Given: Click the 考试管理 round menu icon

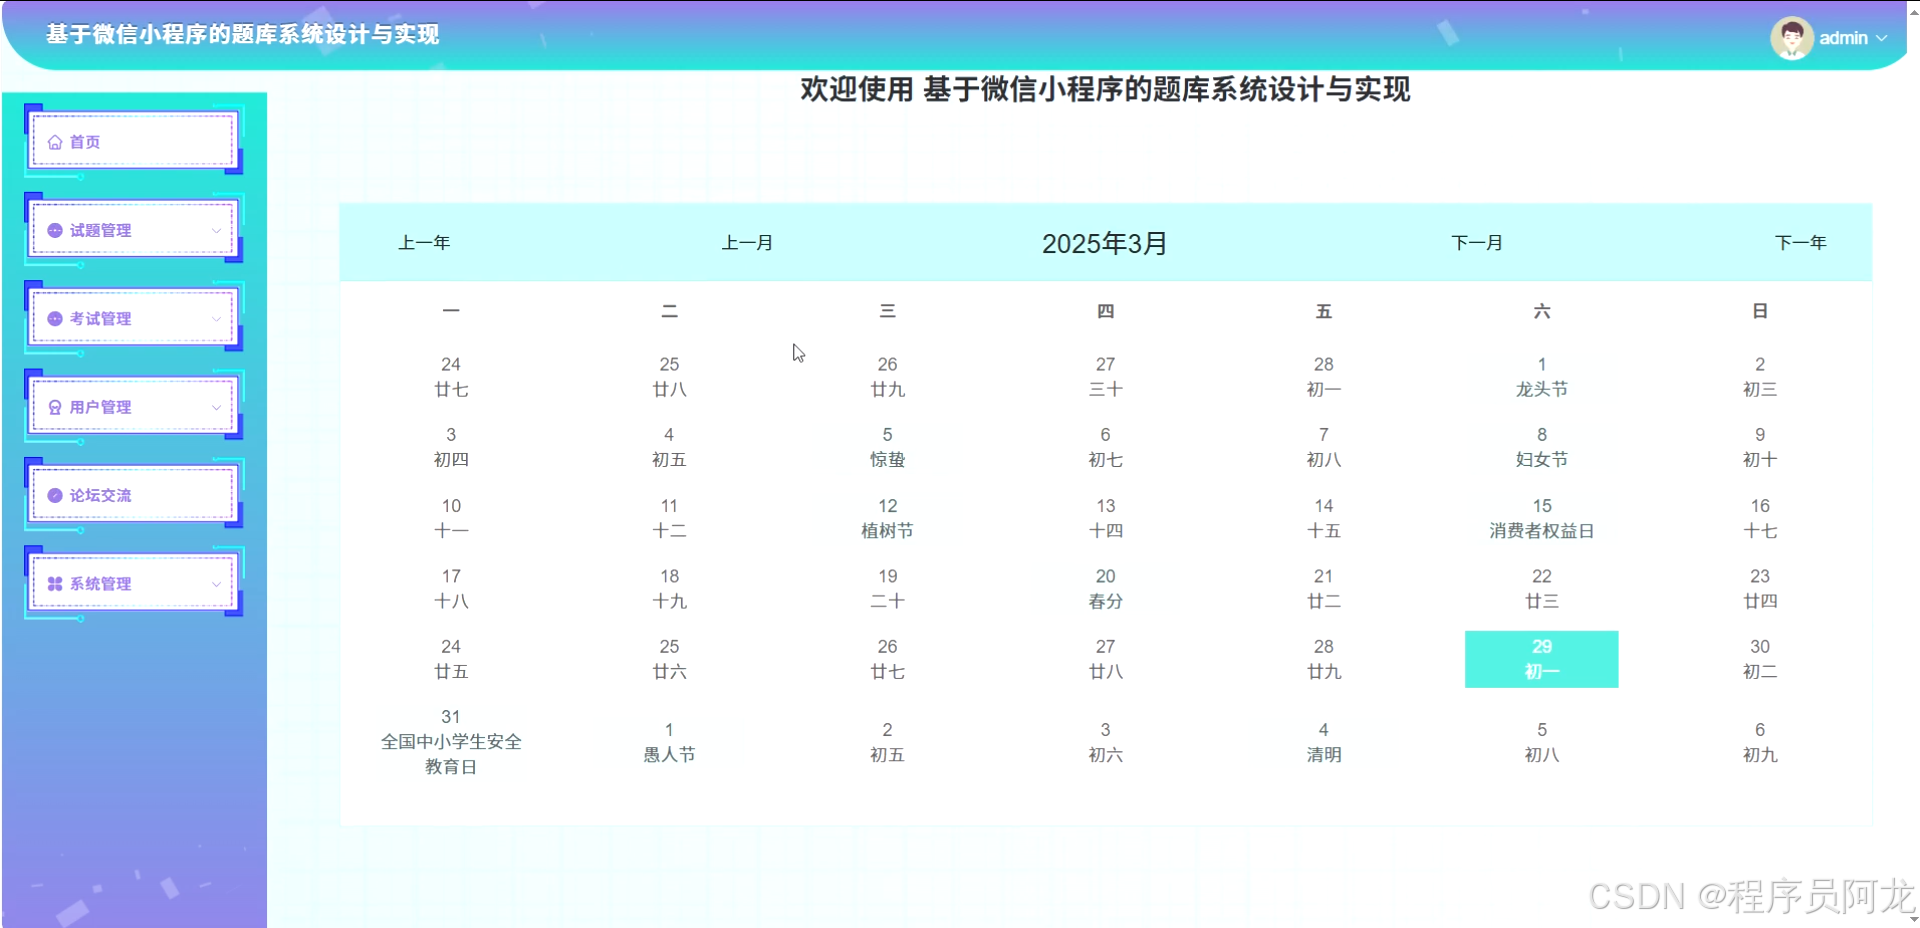Looking at the screenshot, I should coord(55,319).
